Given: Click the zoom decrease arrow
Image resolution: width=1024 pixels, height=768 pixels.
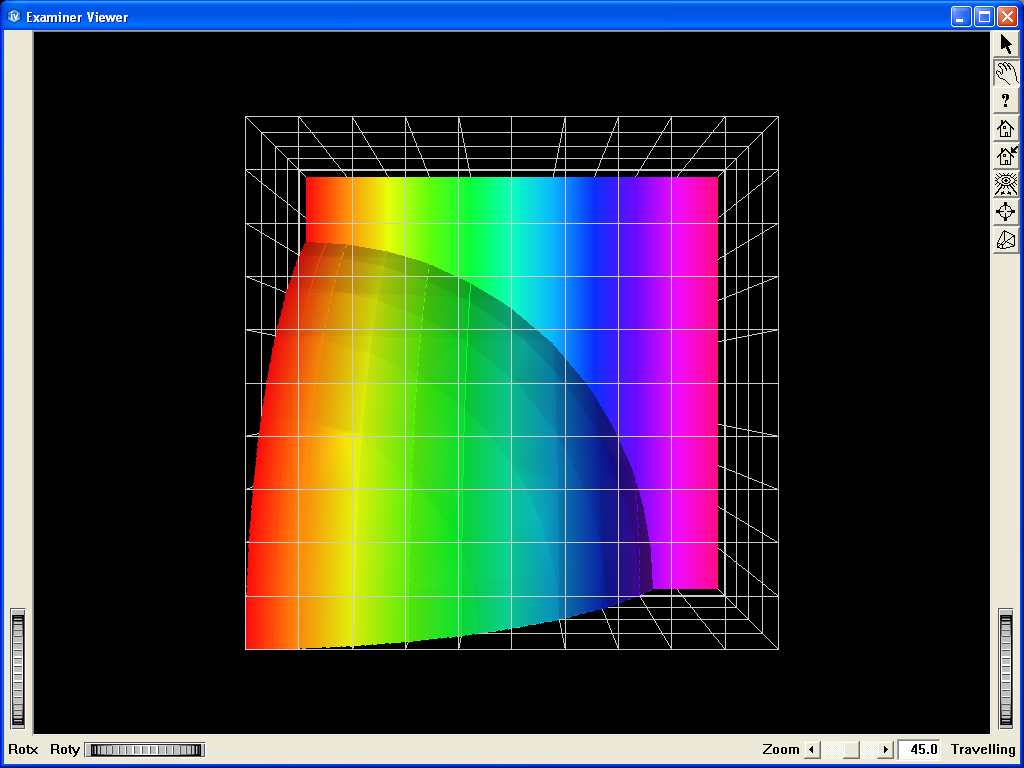Looking at the screenshot, I should [812, 749].
